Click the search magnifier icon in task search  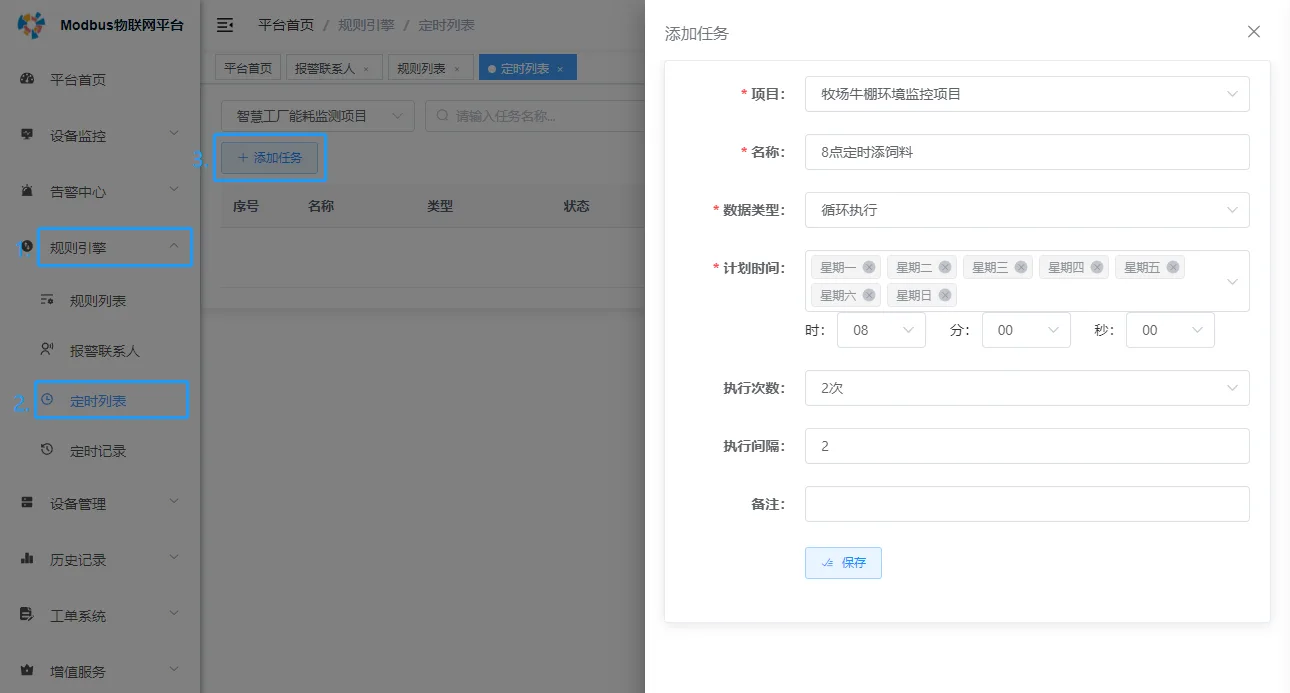click(443, 116)
